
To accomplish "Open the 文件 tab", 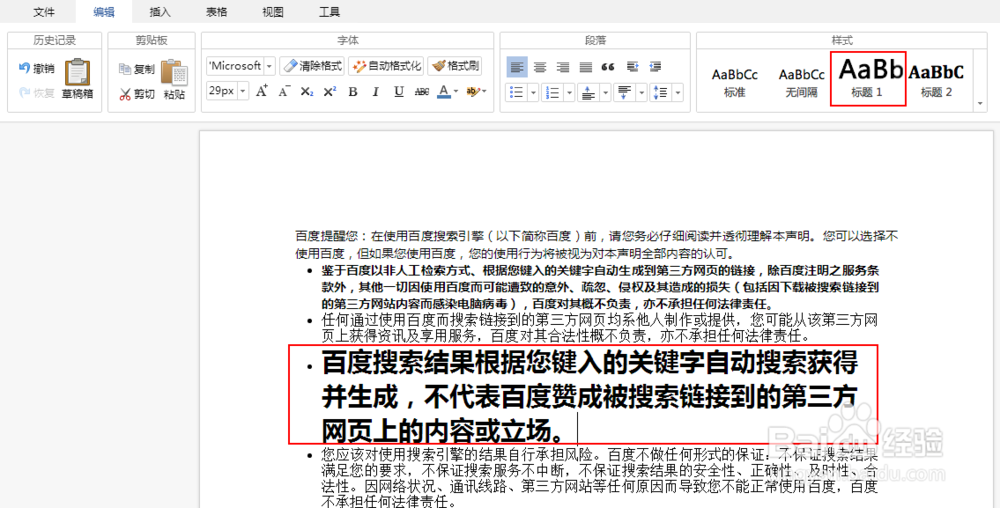I will click(44, 11).
